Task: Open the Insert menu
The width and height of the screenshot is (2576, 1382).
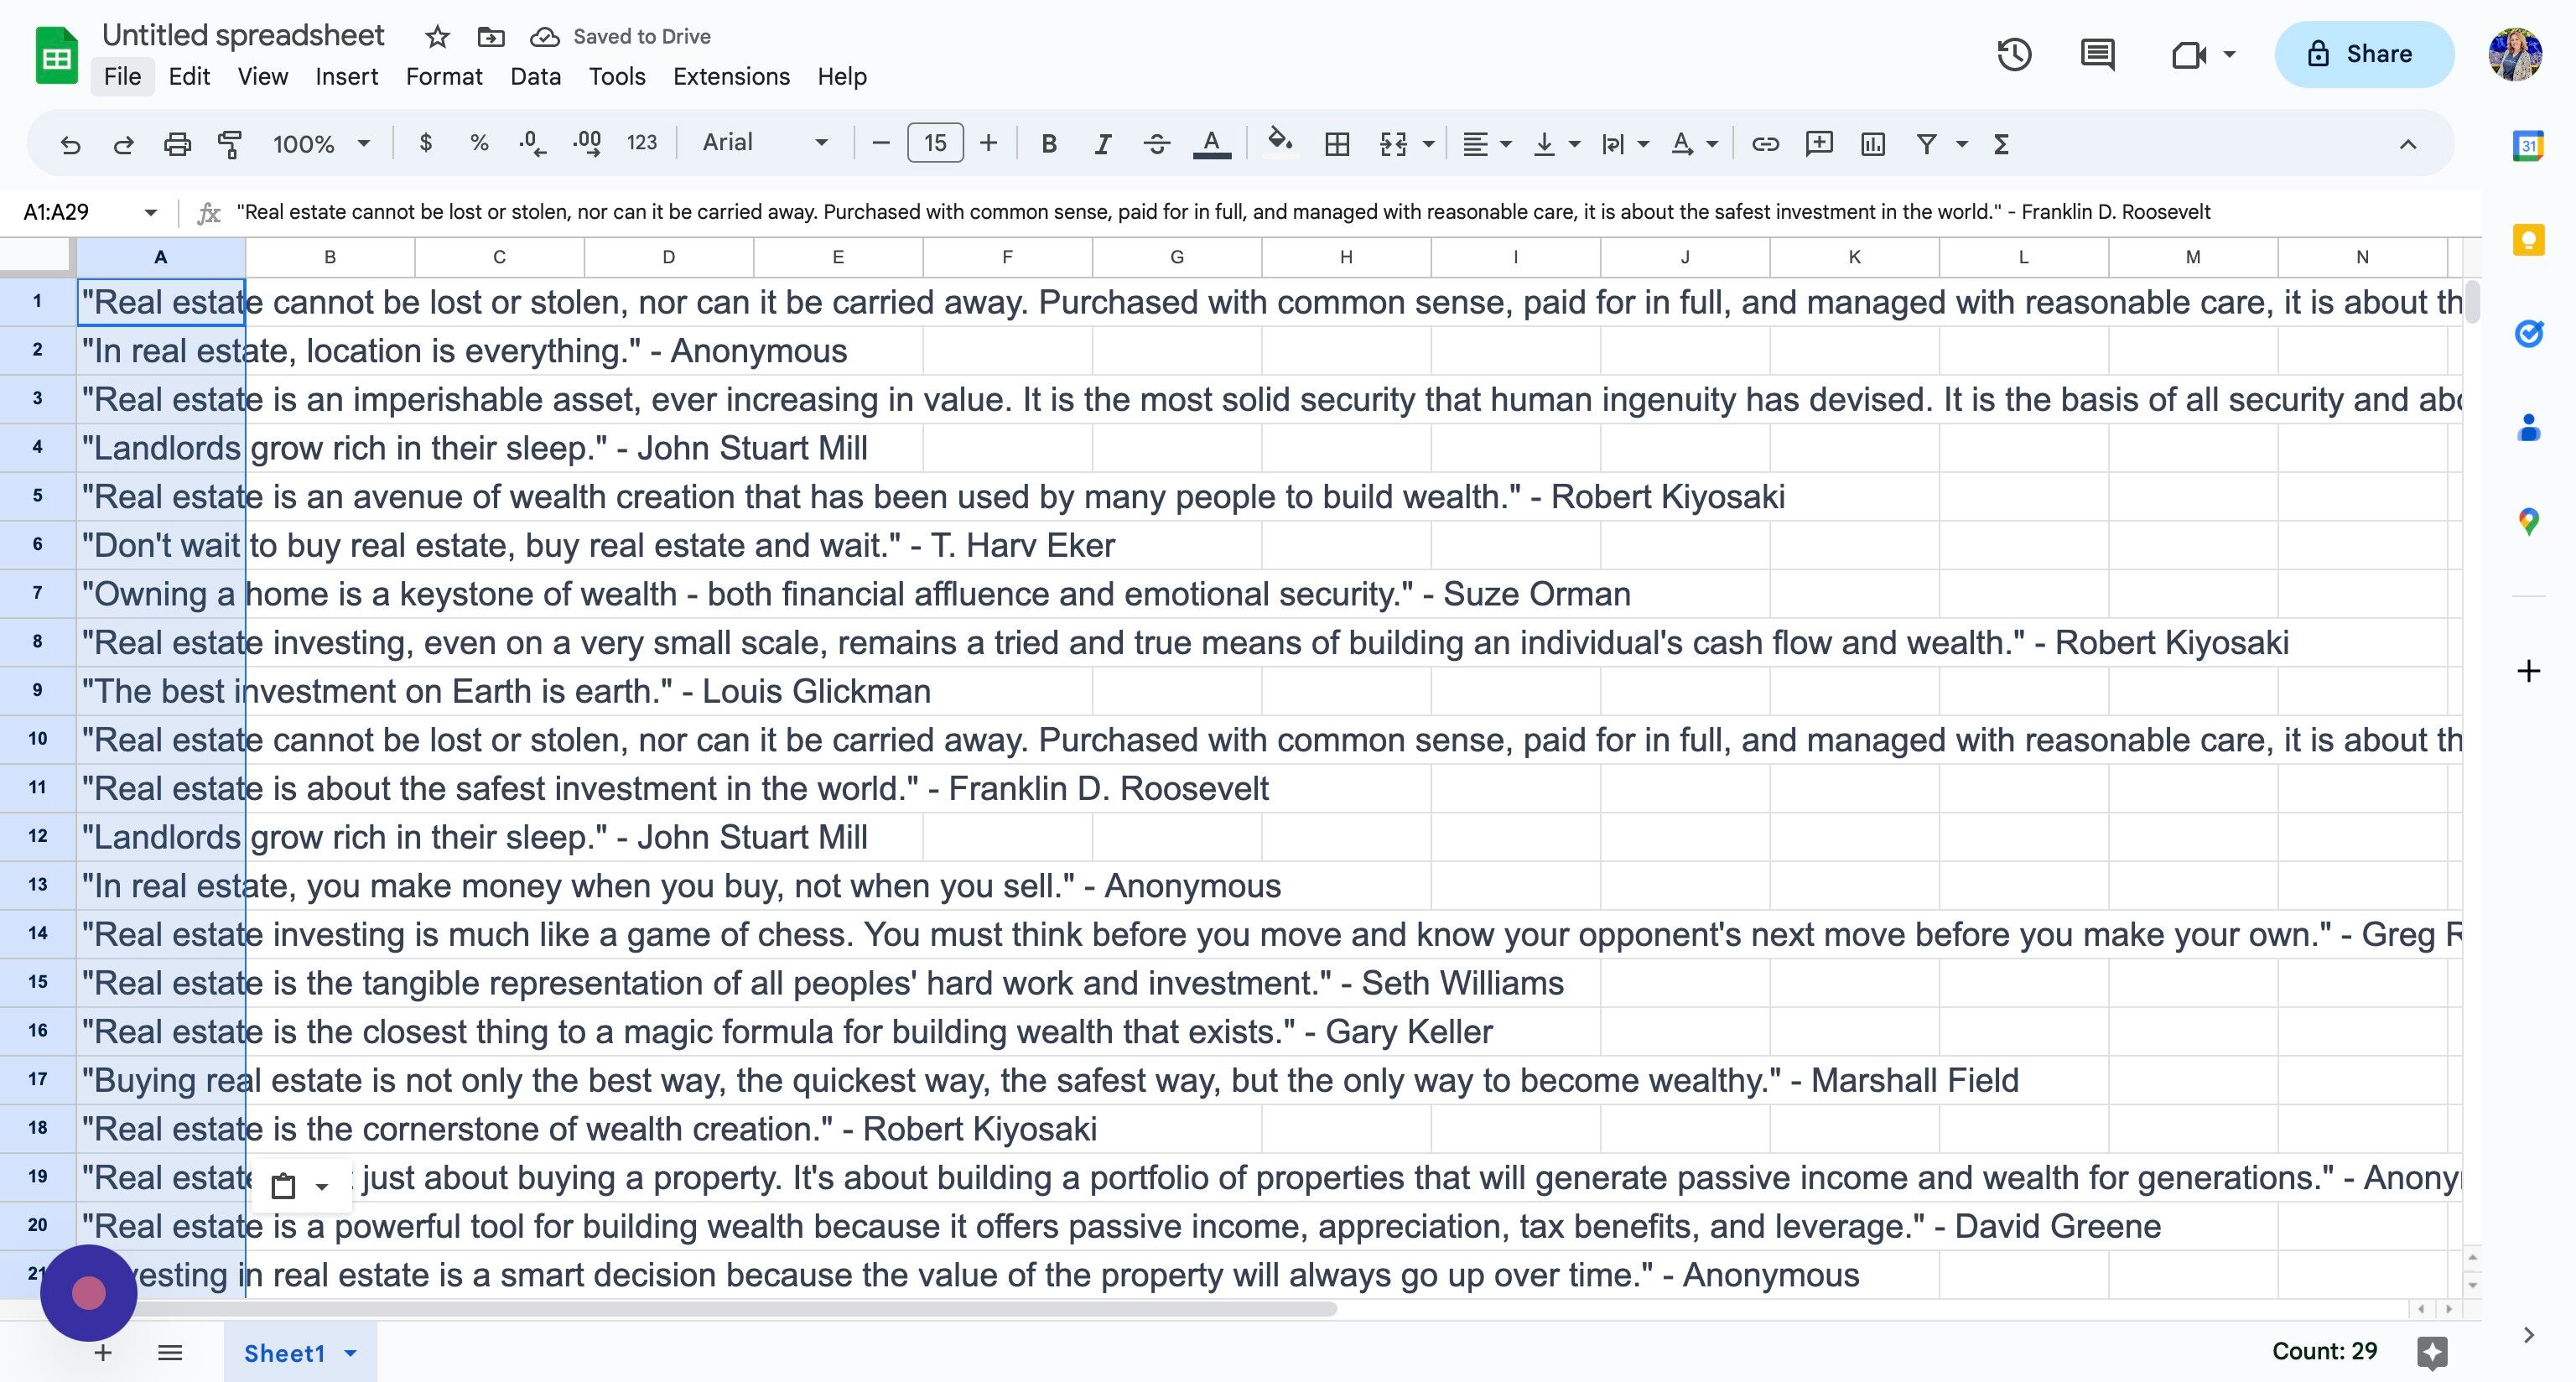Action: [x=346, y=77]
